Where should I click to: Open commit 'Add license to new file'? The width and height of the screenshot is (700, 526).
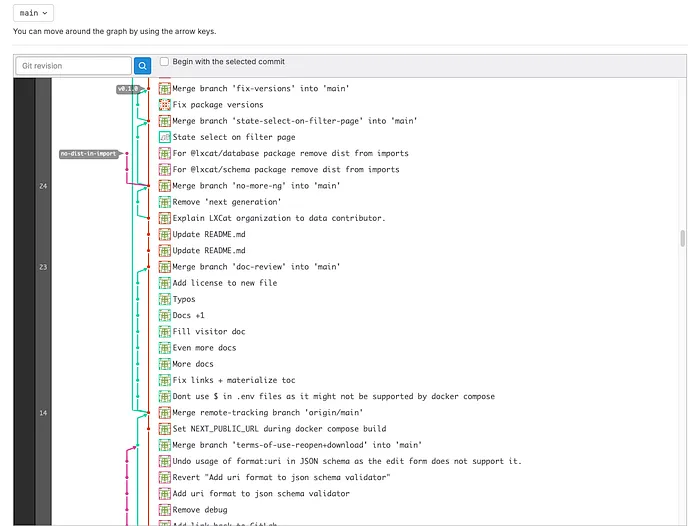(x=225, y=283)
